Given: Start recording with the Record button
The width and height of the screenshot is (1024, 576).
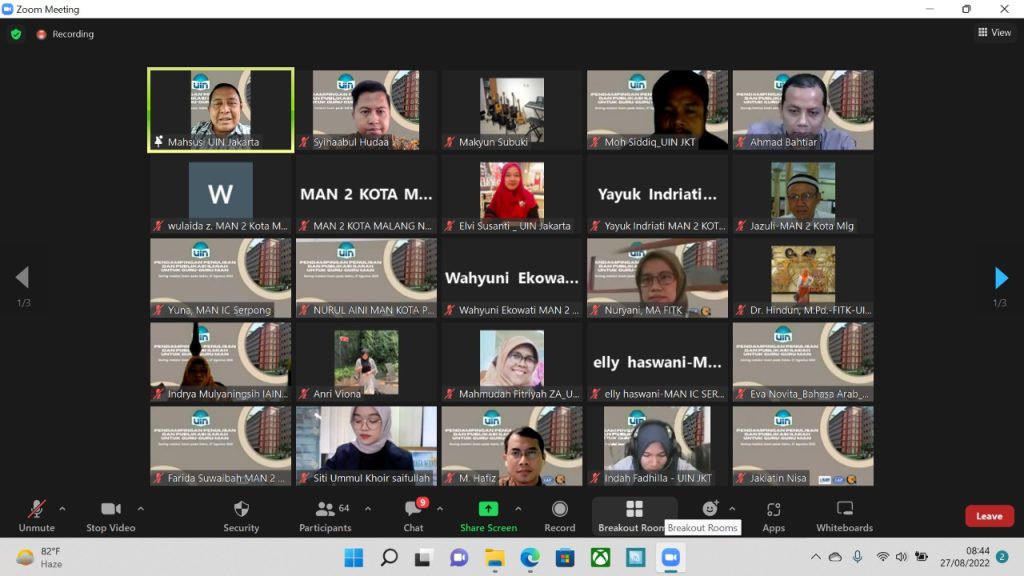Looking at the screenshot, I should tap(559, 515).
